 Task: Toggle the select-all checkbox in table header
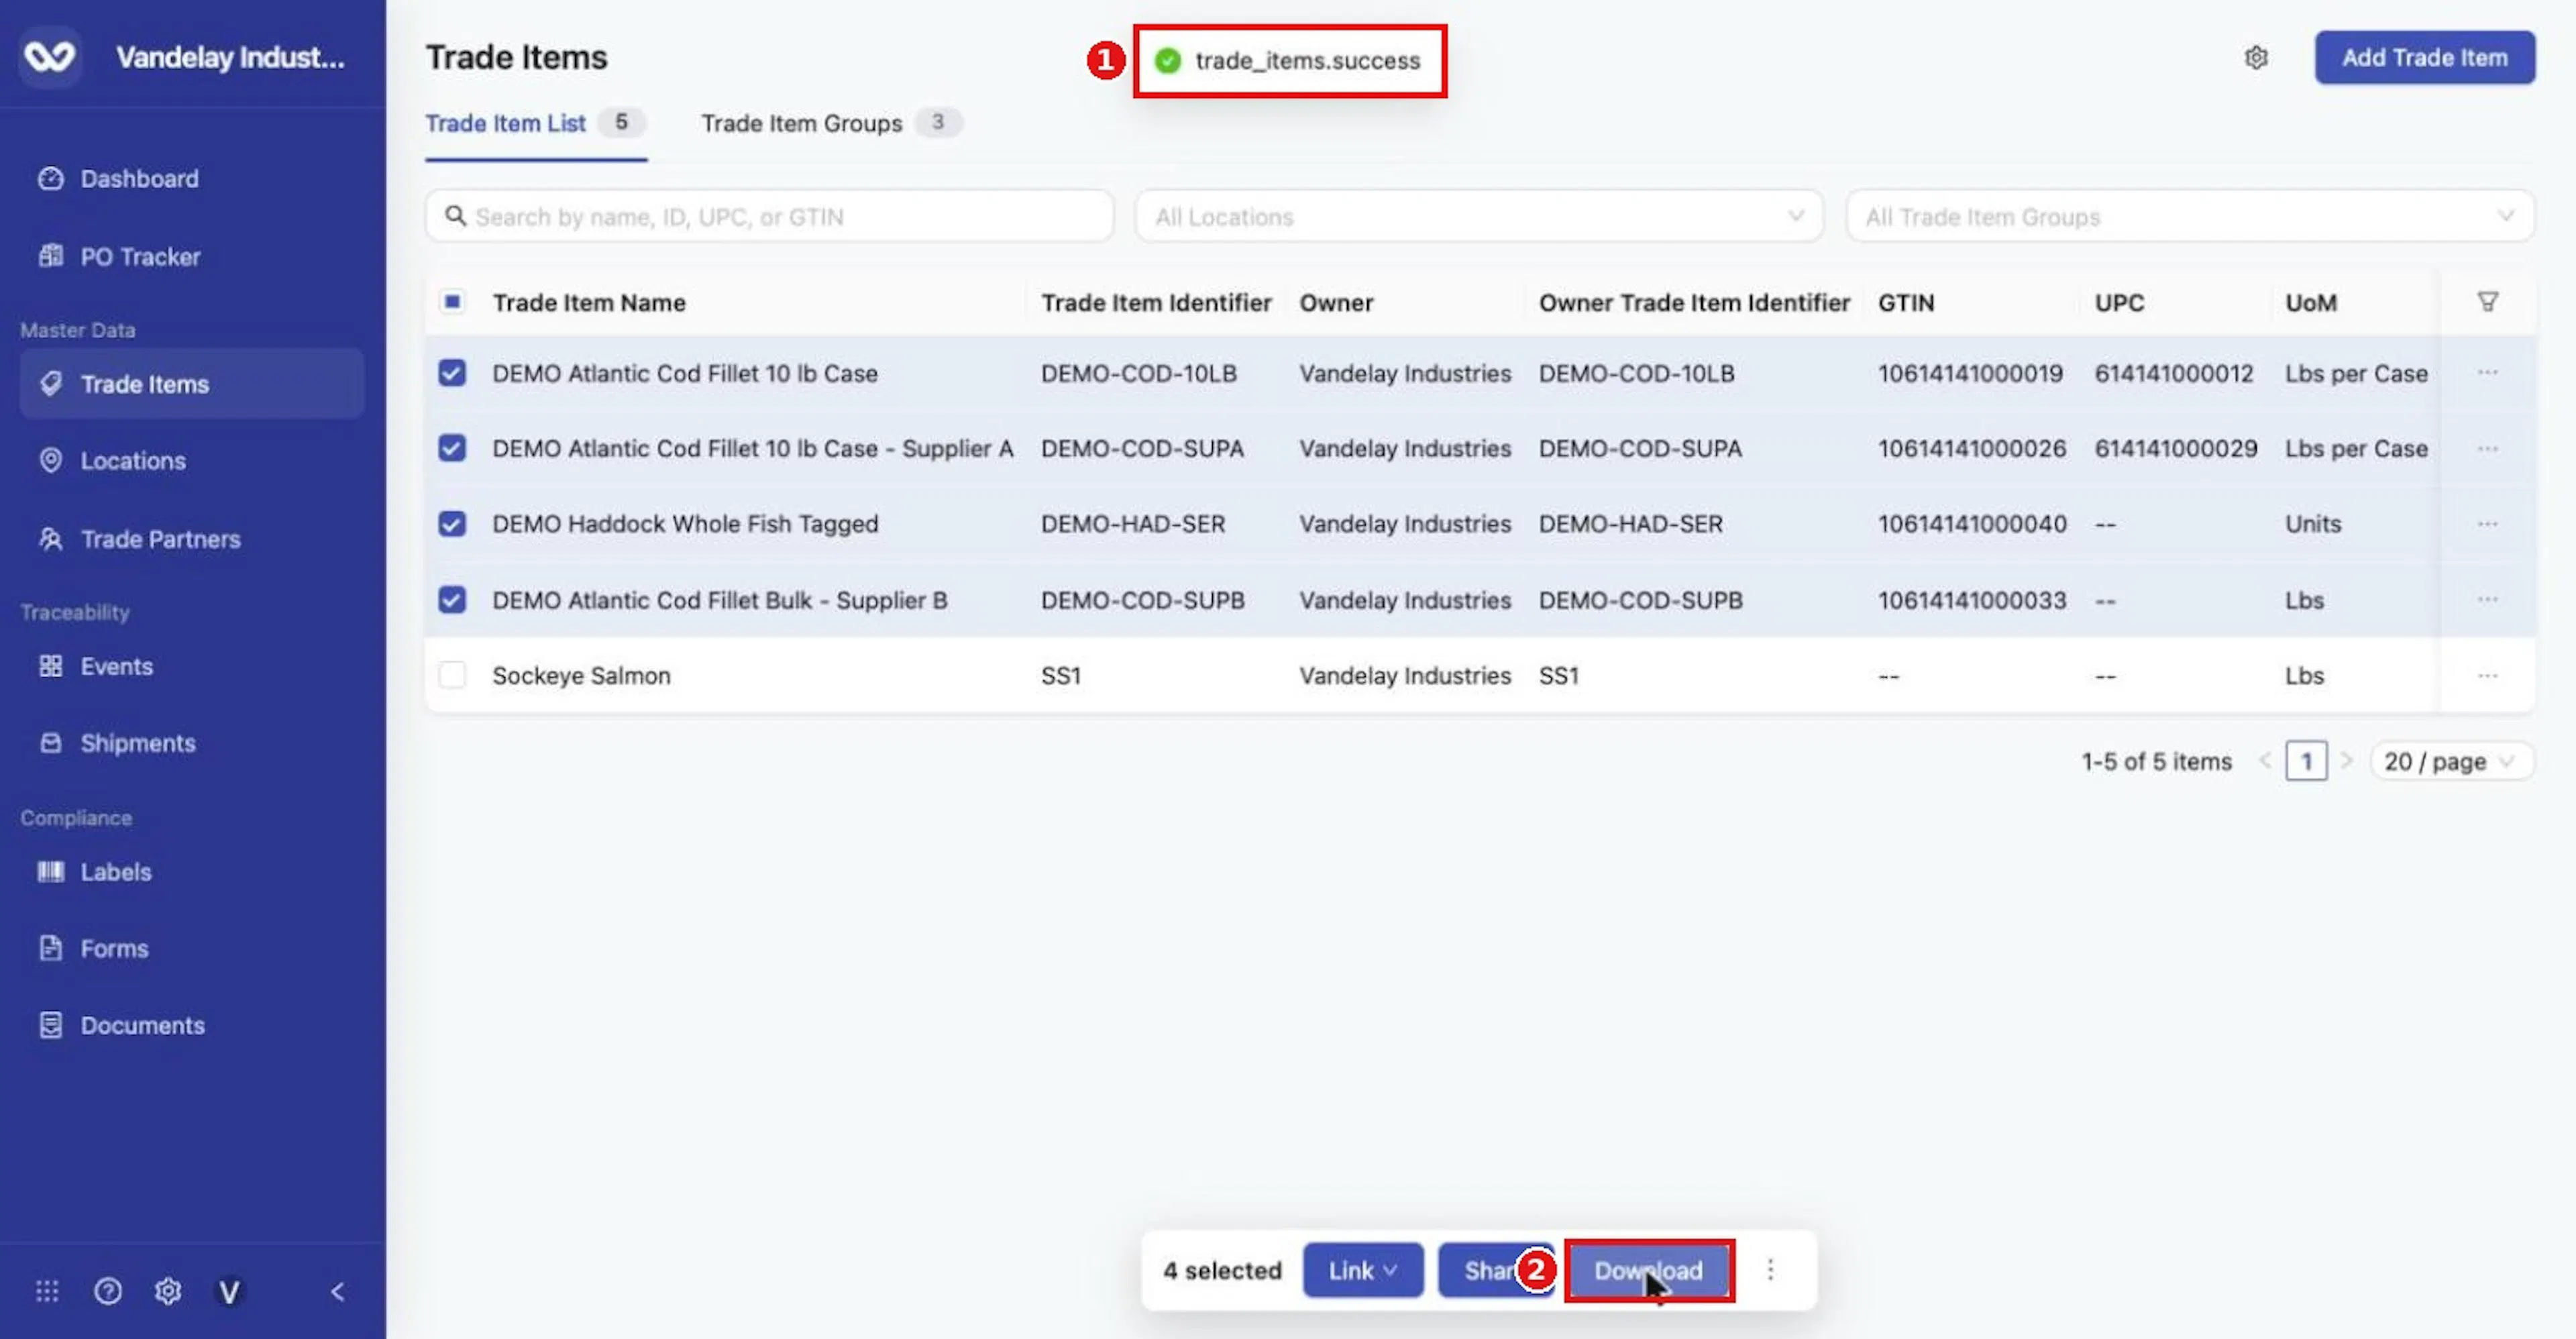click(x=452, y=302)
